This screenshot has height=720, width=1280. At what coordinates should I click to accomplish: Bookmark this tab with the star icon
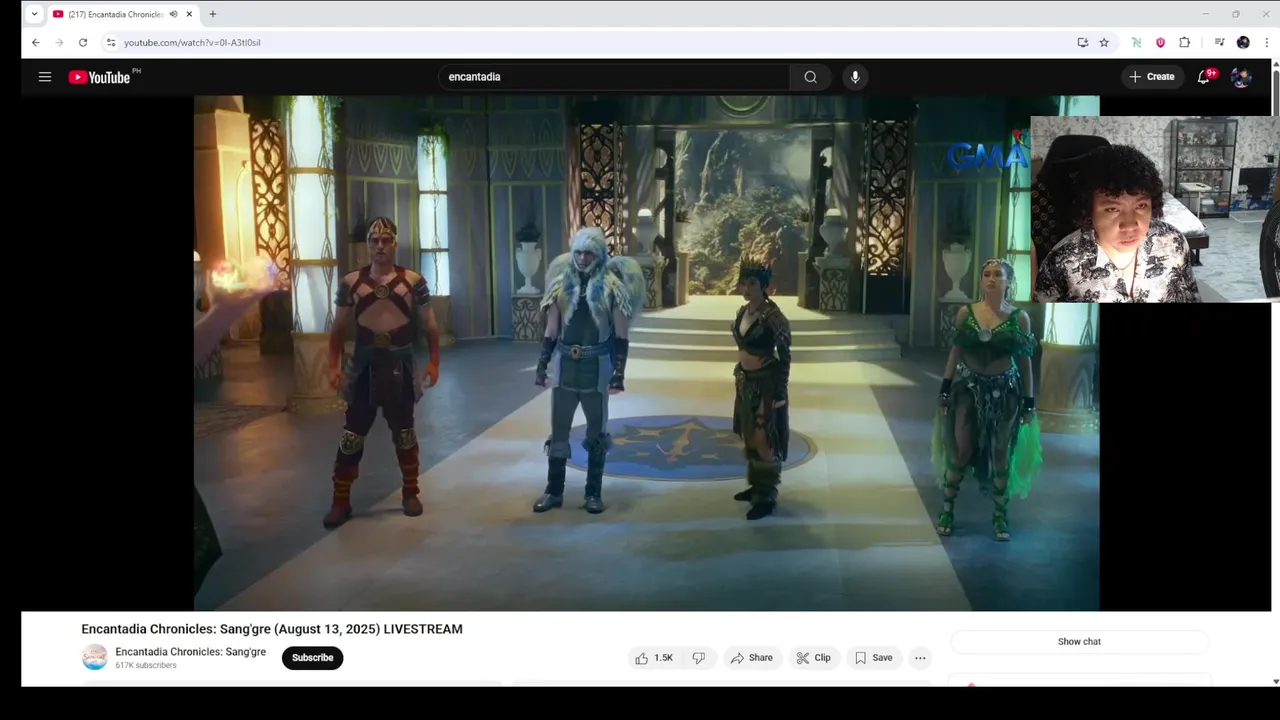1104,43
